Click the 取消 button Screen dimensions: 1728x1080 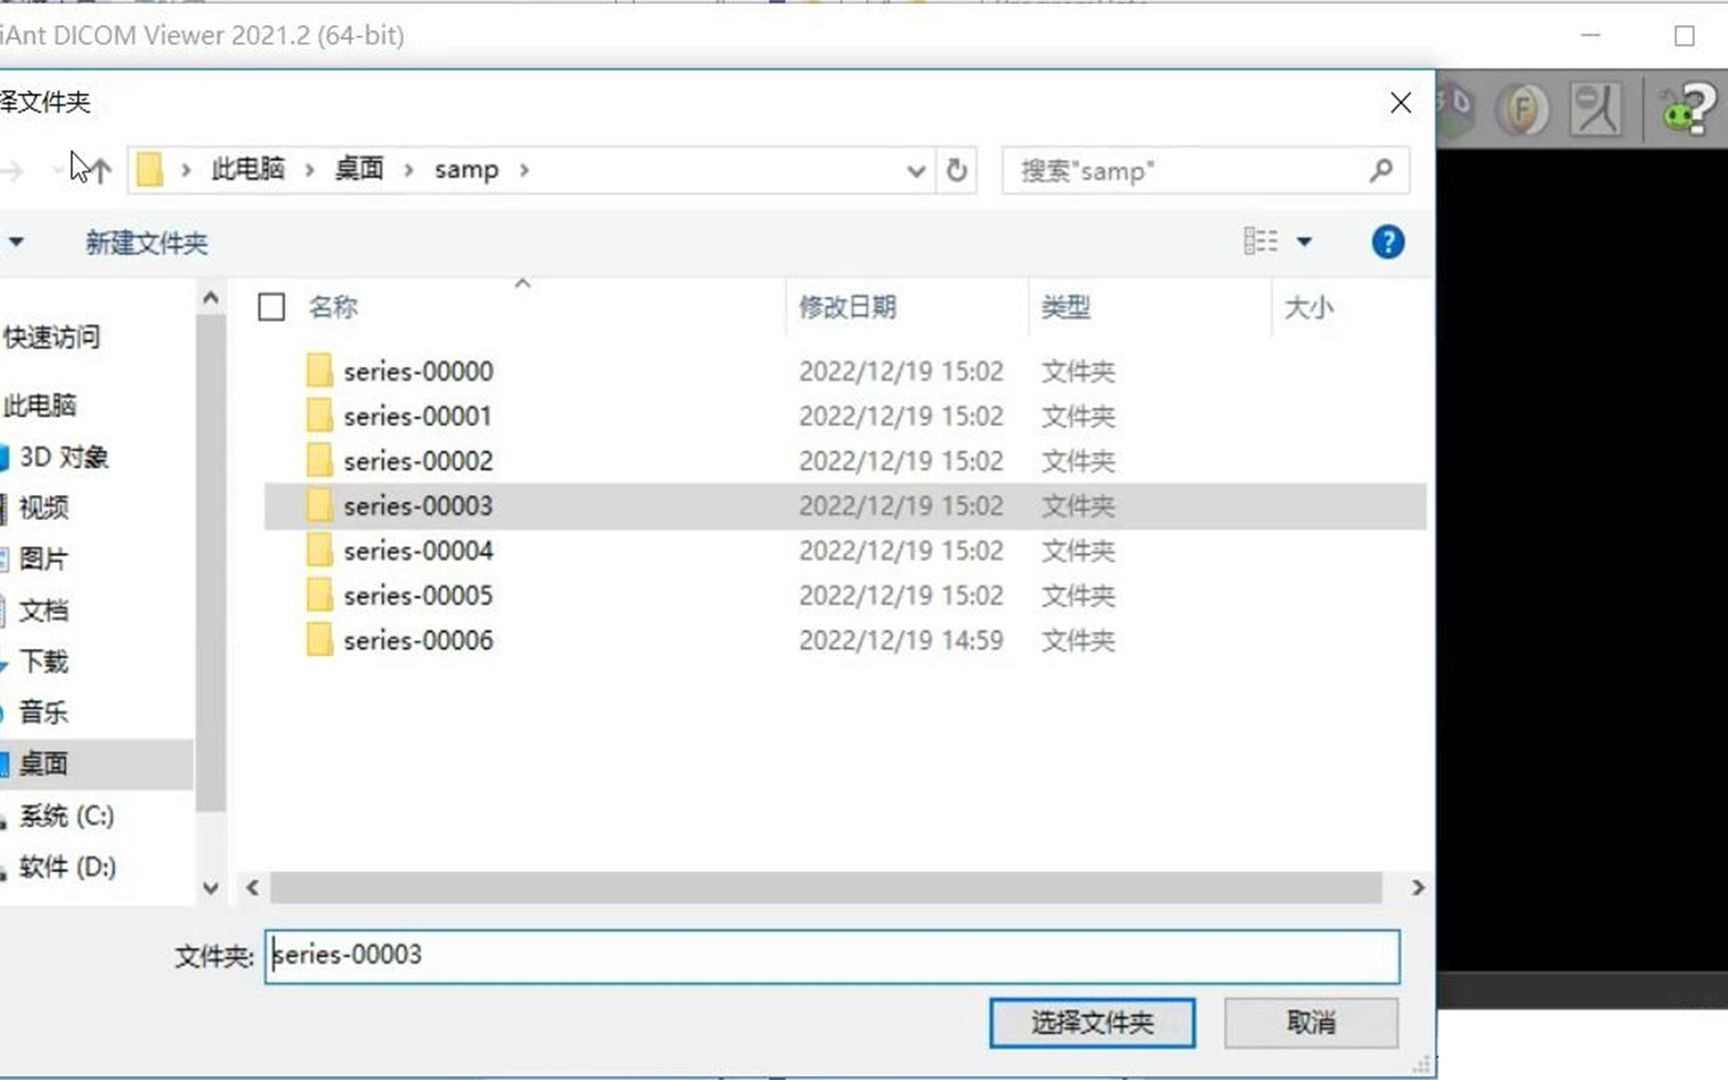coord(1311,1022)
